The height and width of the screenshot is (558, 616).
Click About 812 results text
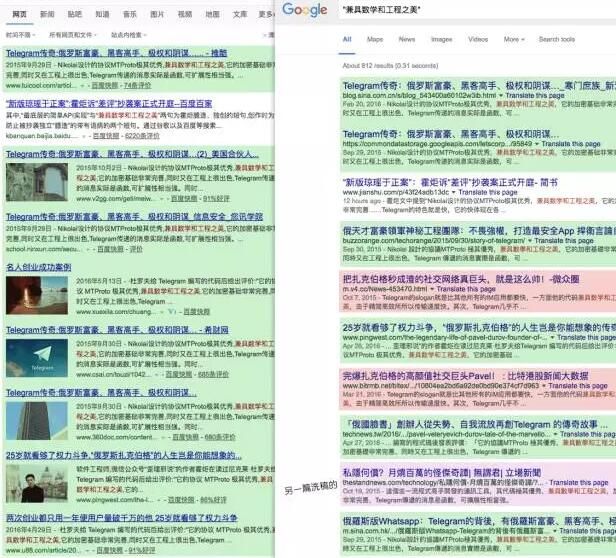tap(390, 66)
